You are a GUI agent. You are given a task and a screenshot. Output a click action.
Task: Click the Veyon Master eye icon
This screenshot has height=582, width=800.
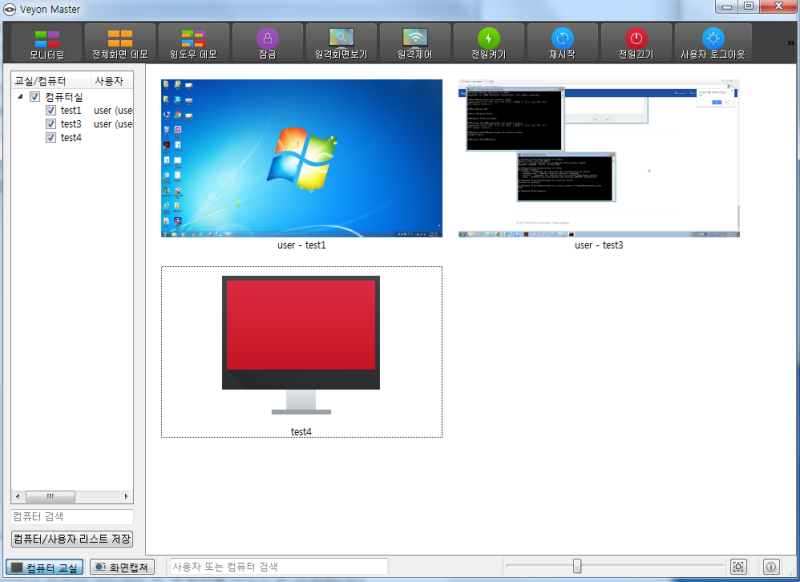(x=9, y=9)
